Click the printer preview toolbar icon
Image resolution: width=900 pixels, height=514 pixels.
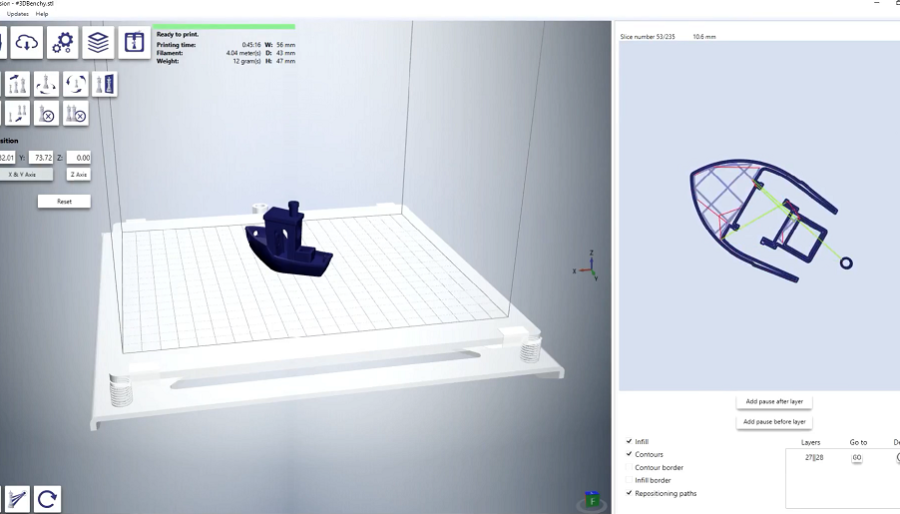(134, 42)
